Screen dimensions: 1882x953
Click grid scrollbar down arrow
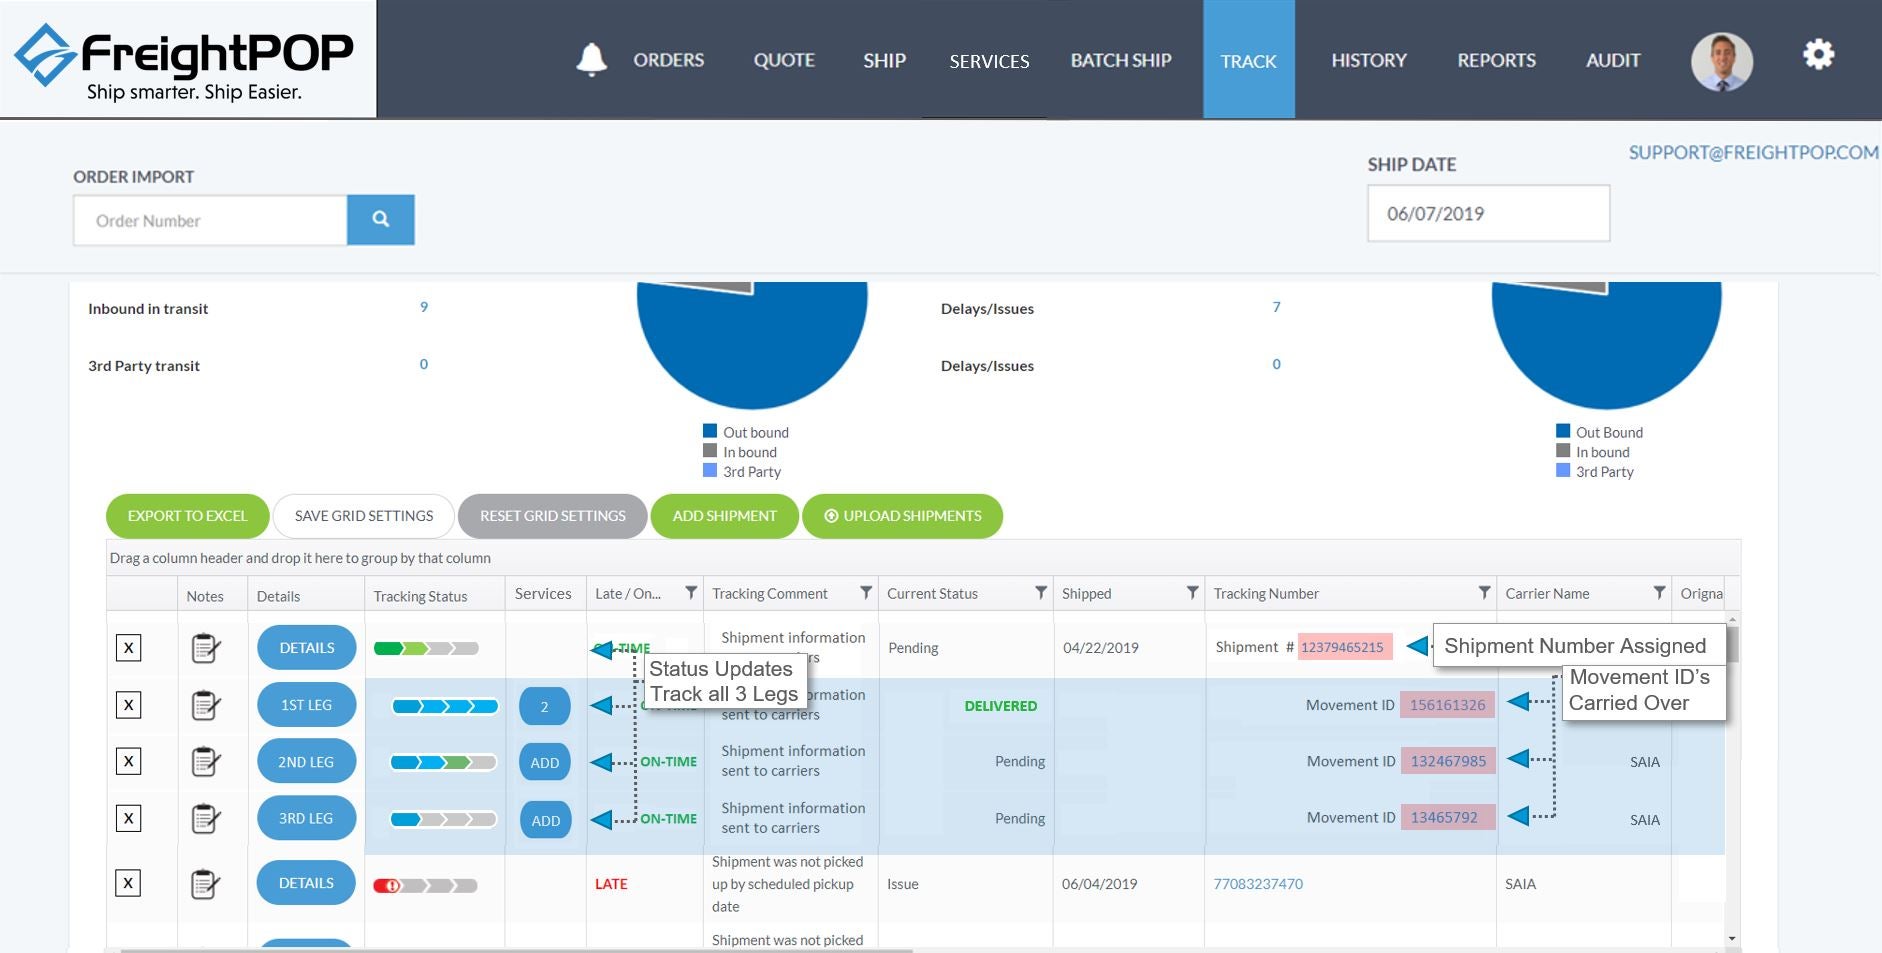(1732, 938)
